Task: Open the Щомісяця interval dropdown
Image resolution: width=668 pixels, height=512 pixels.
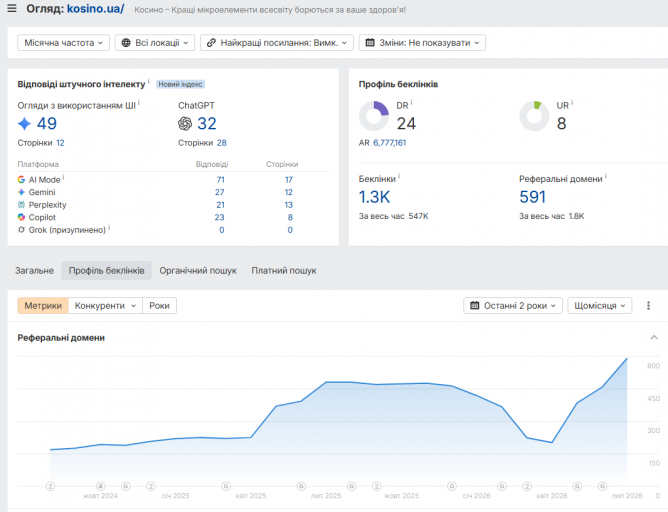Action: click(x=599, y=305)
